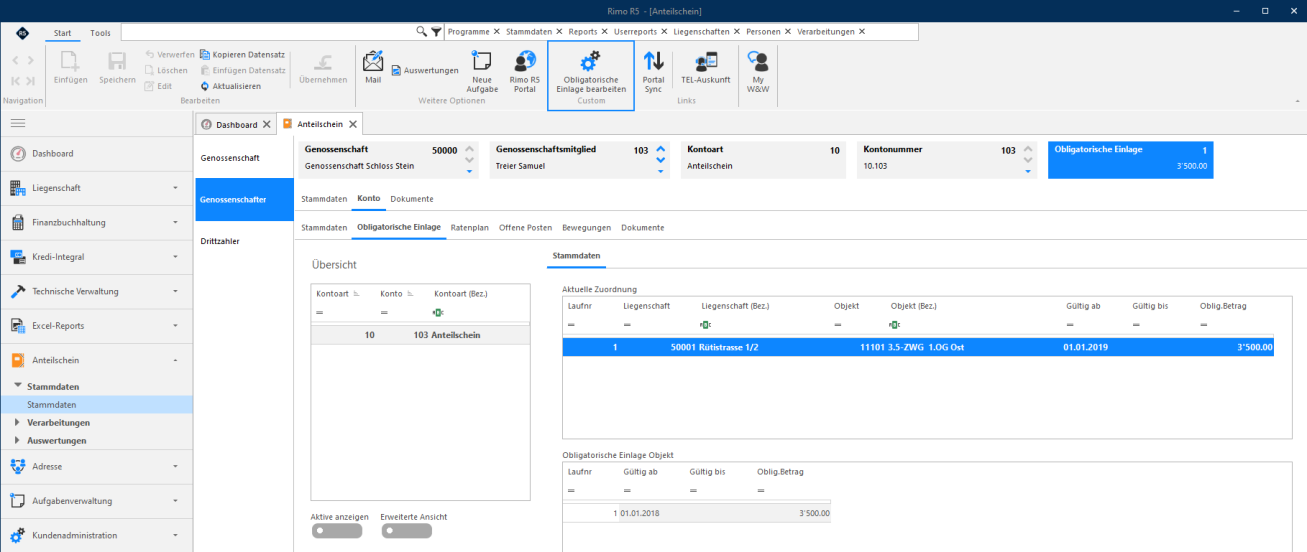
Task: Click Einfügen Datensatz
Action: [243, 70]
